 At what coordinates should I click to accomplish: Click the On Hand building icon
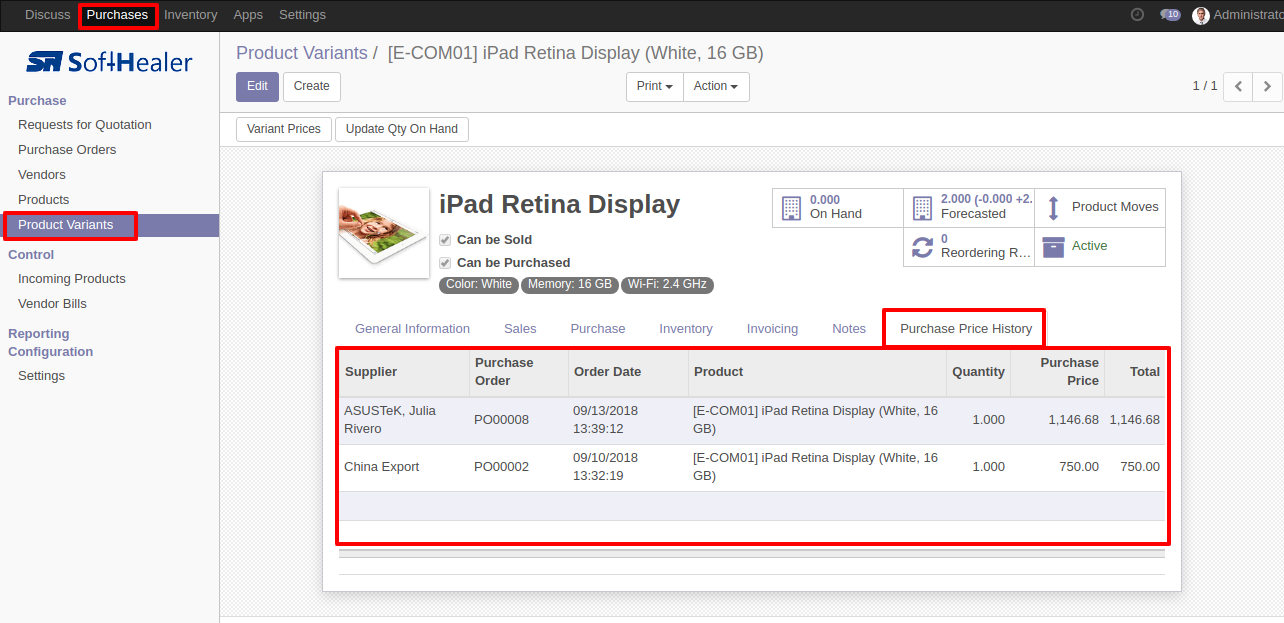(x=791, y=208)
